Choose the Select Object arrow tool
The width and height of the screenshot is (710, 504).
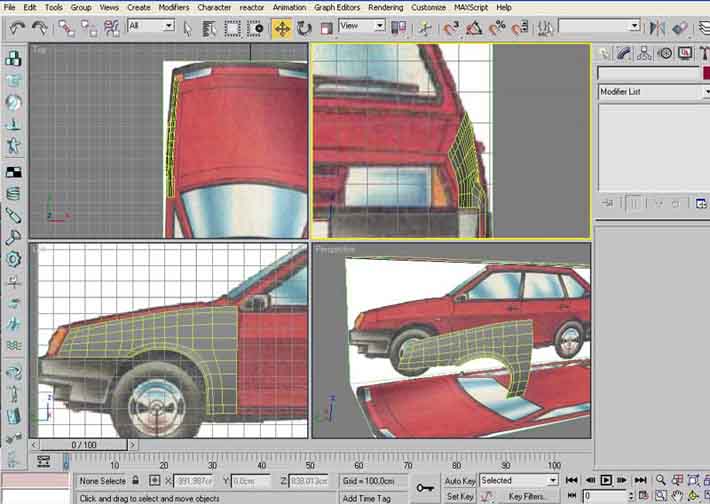(x=188, y=28)
